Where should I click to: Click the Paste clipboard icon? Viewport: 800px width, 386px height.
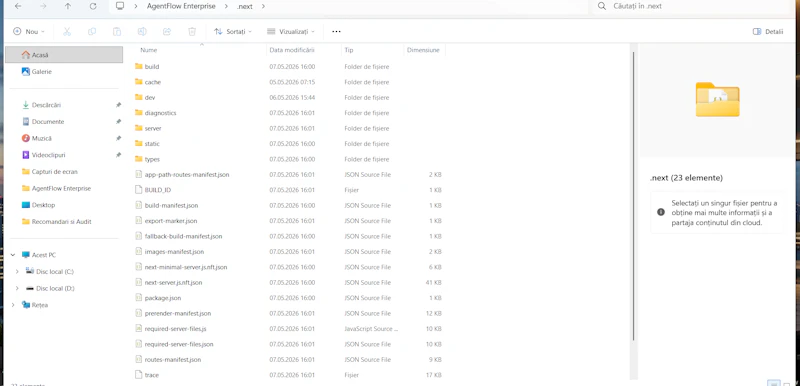point(117,32)
